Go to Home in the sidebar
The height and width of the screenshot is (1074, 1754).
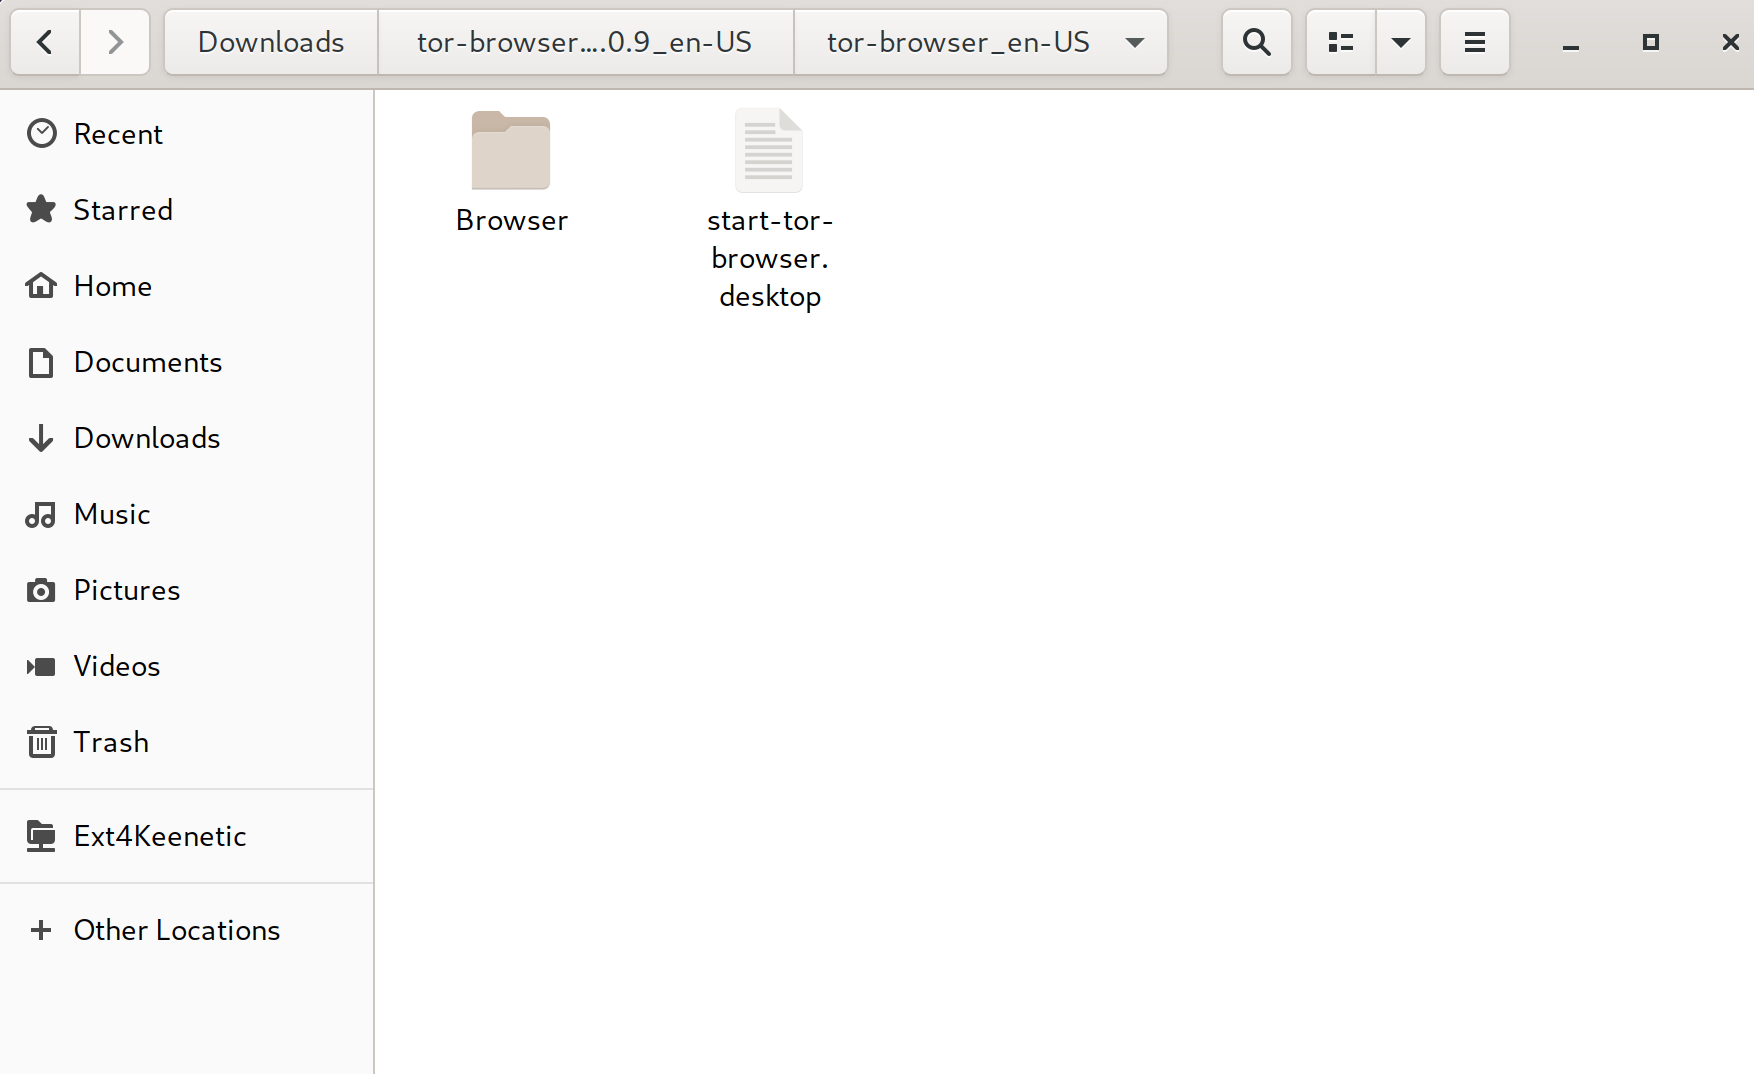(x=187, y=286)
